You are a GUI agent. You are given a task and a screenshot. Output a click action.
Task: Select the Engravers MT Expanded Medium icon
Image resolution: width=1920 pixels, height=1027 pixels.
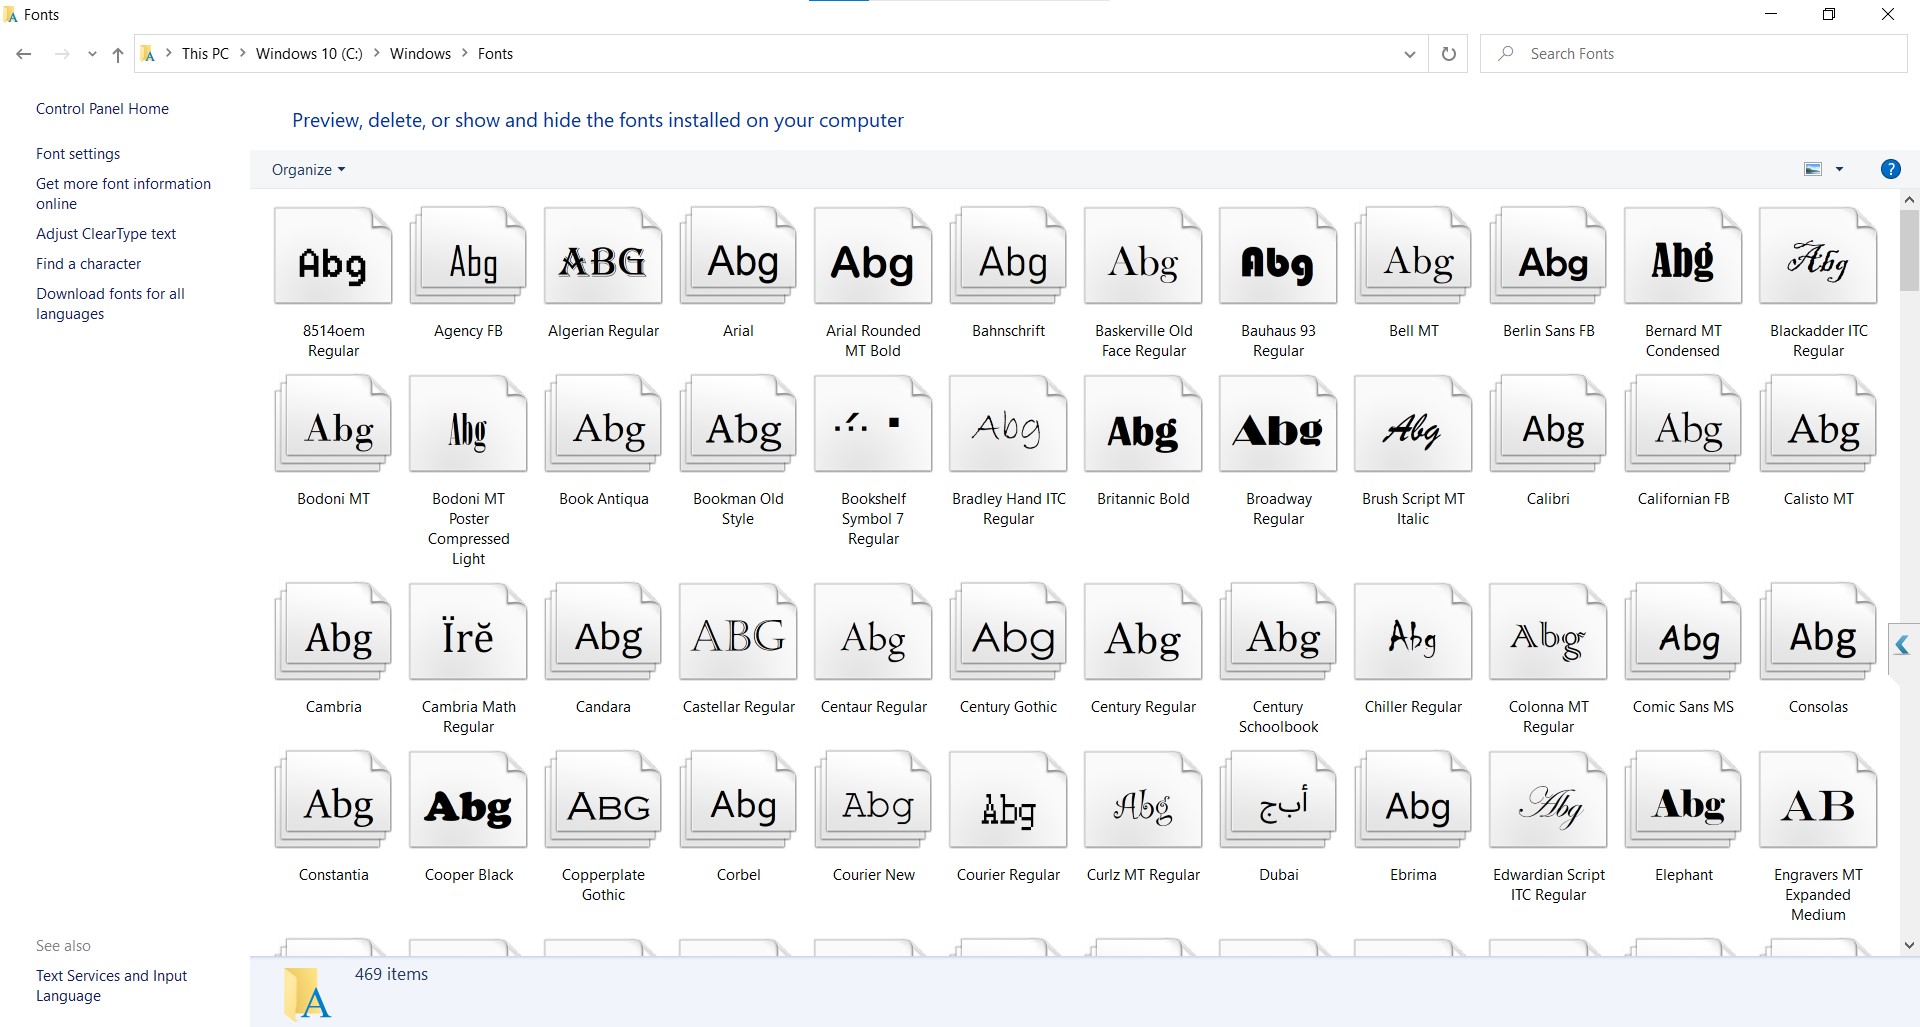pos(1818,800)
